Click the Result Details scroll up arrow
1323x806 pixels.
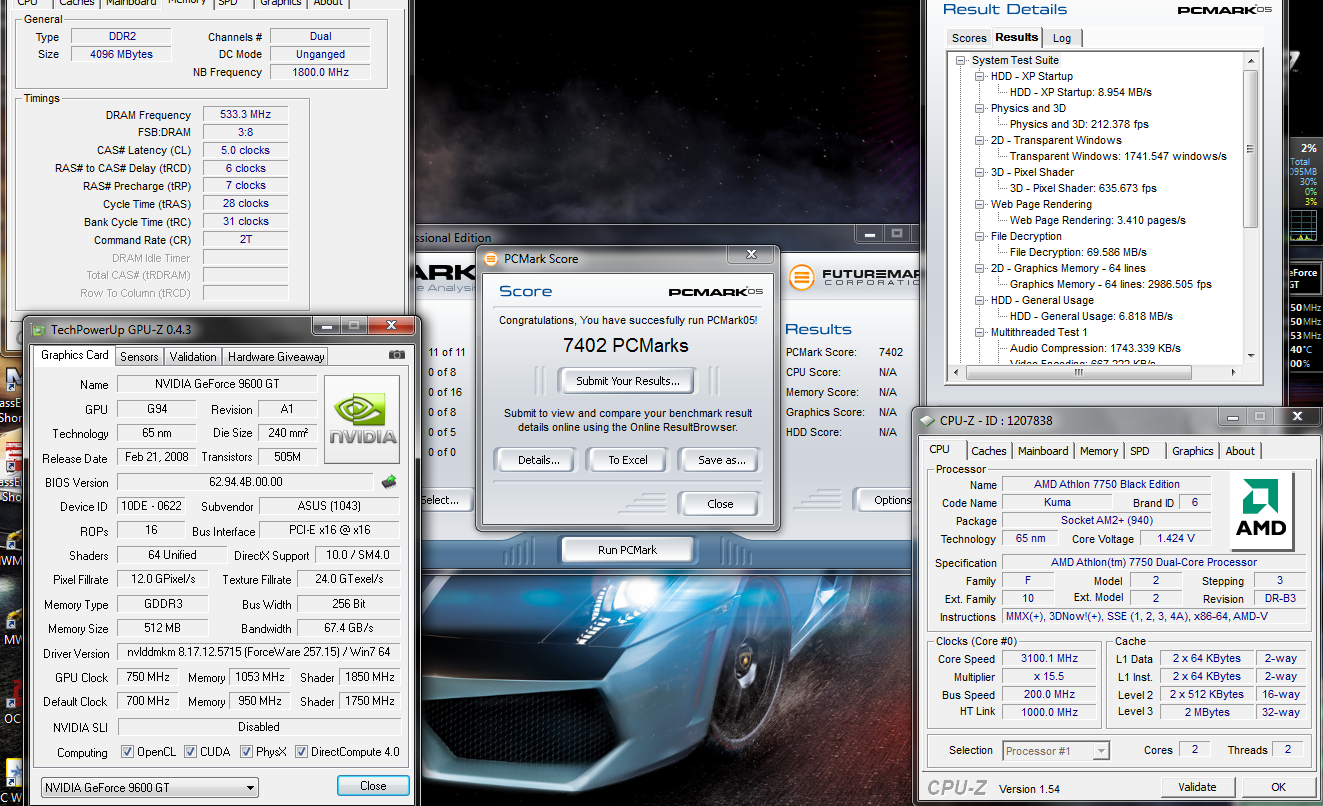(x=1251, y=59)
